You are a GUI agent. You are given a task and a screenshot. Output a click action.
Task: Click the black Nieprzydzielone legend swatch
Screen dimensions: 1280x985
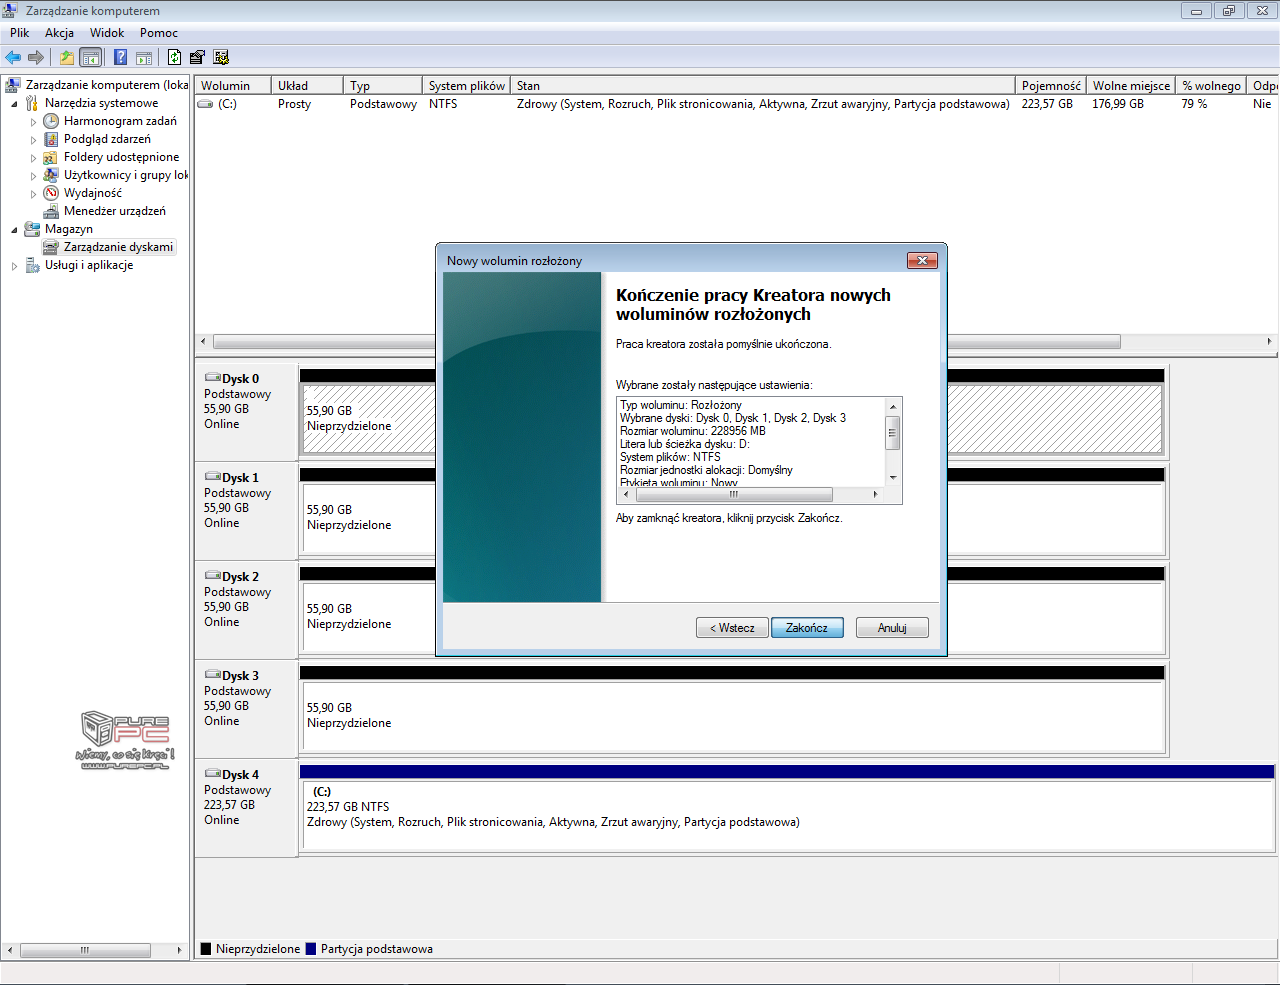coord(206,949)
